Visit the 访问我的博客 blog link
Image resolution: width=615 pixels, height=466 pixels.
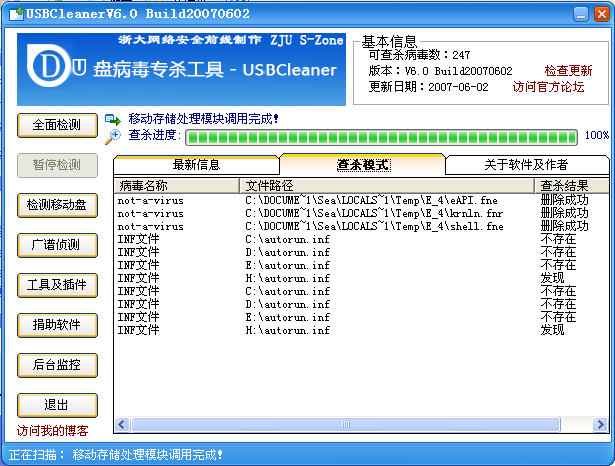click(x=53, y=431)
